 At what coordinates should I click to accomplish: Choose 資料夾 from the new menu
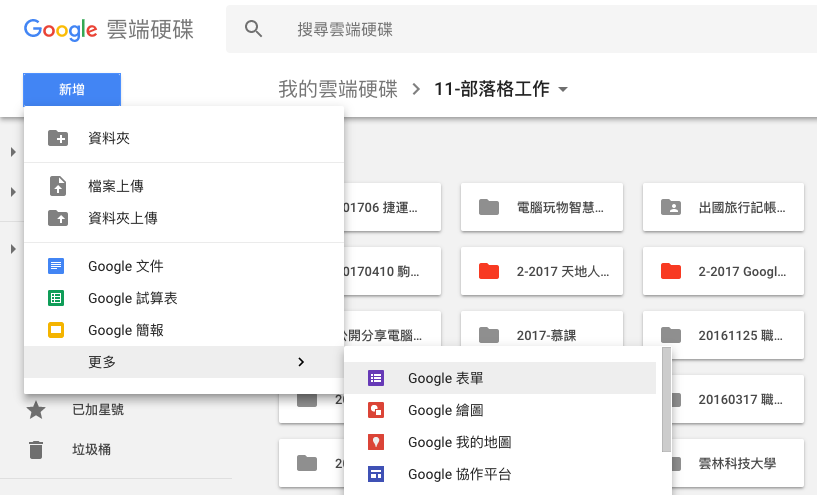click(x=184, y=138)
